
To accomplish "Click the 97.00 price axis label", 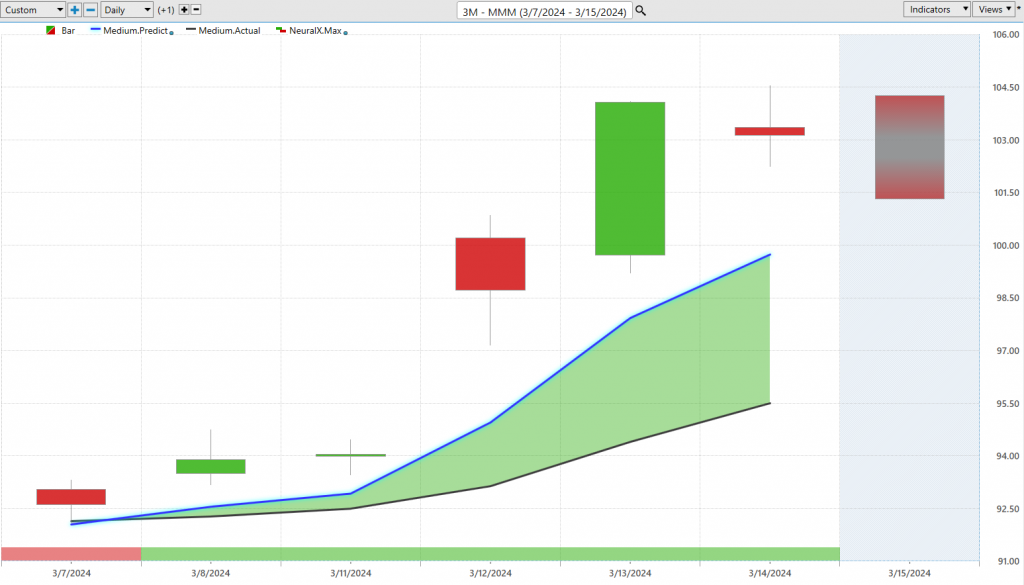I will click(x=1008, y=351).
